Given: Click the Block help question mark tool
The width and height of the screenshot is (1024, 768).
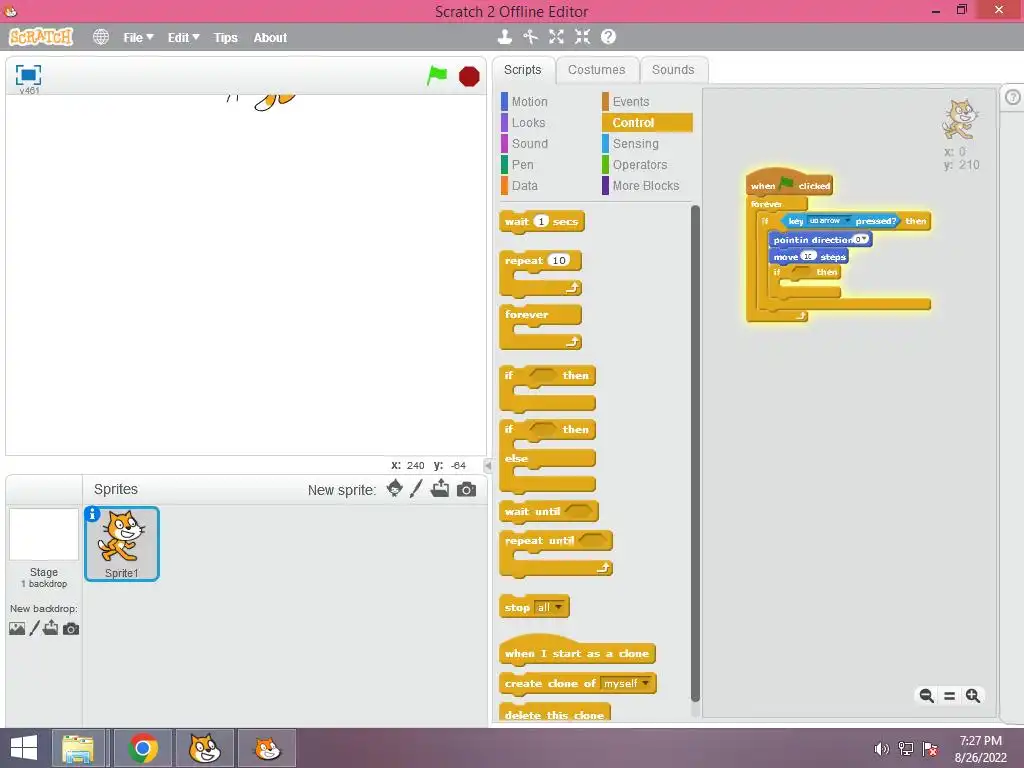Looking at the screenshot, I should (x=608, y=37).
